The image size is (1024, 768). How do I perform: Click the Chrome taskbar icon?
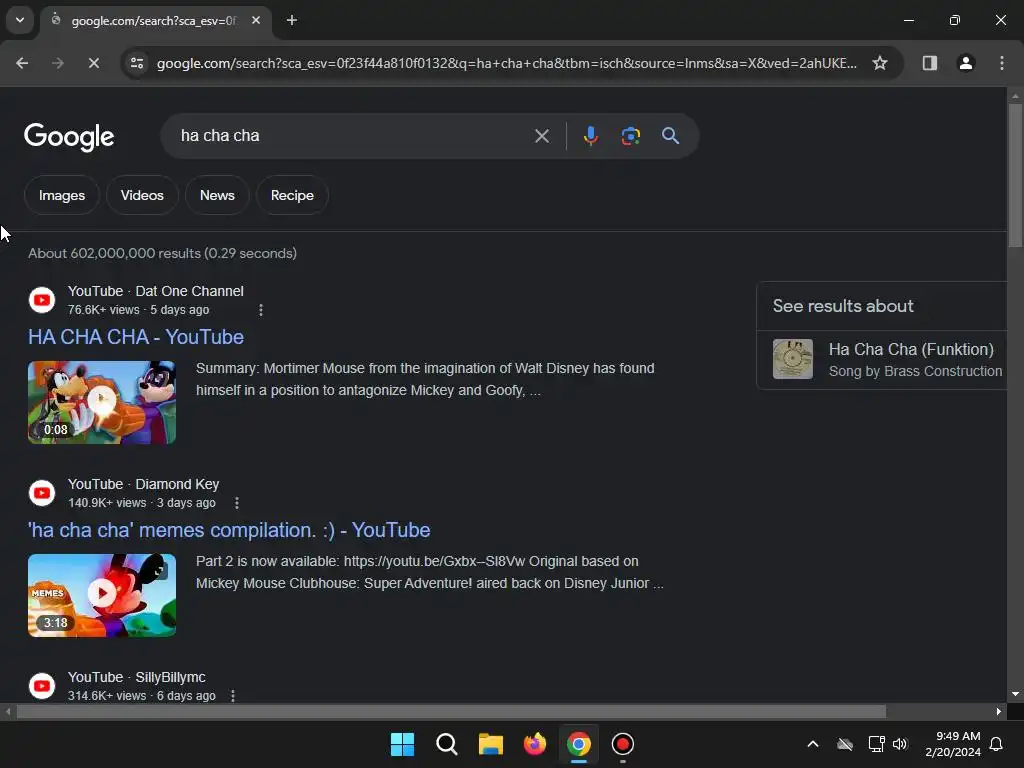[x=579, y=744]
